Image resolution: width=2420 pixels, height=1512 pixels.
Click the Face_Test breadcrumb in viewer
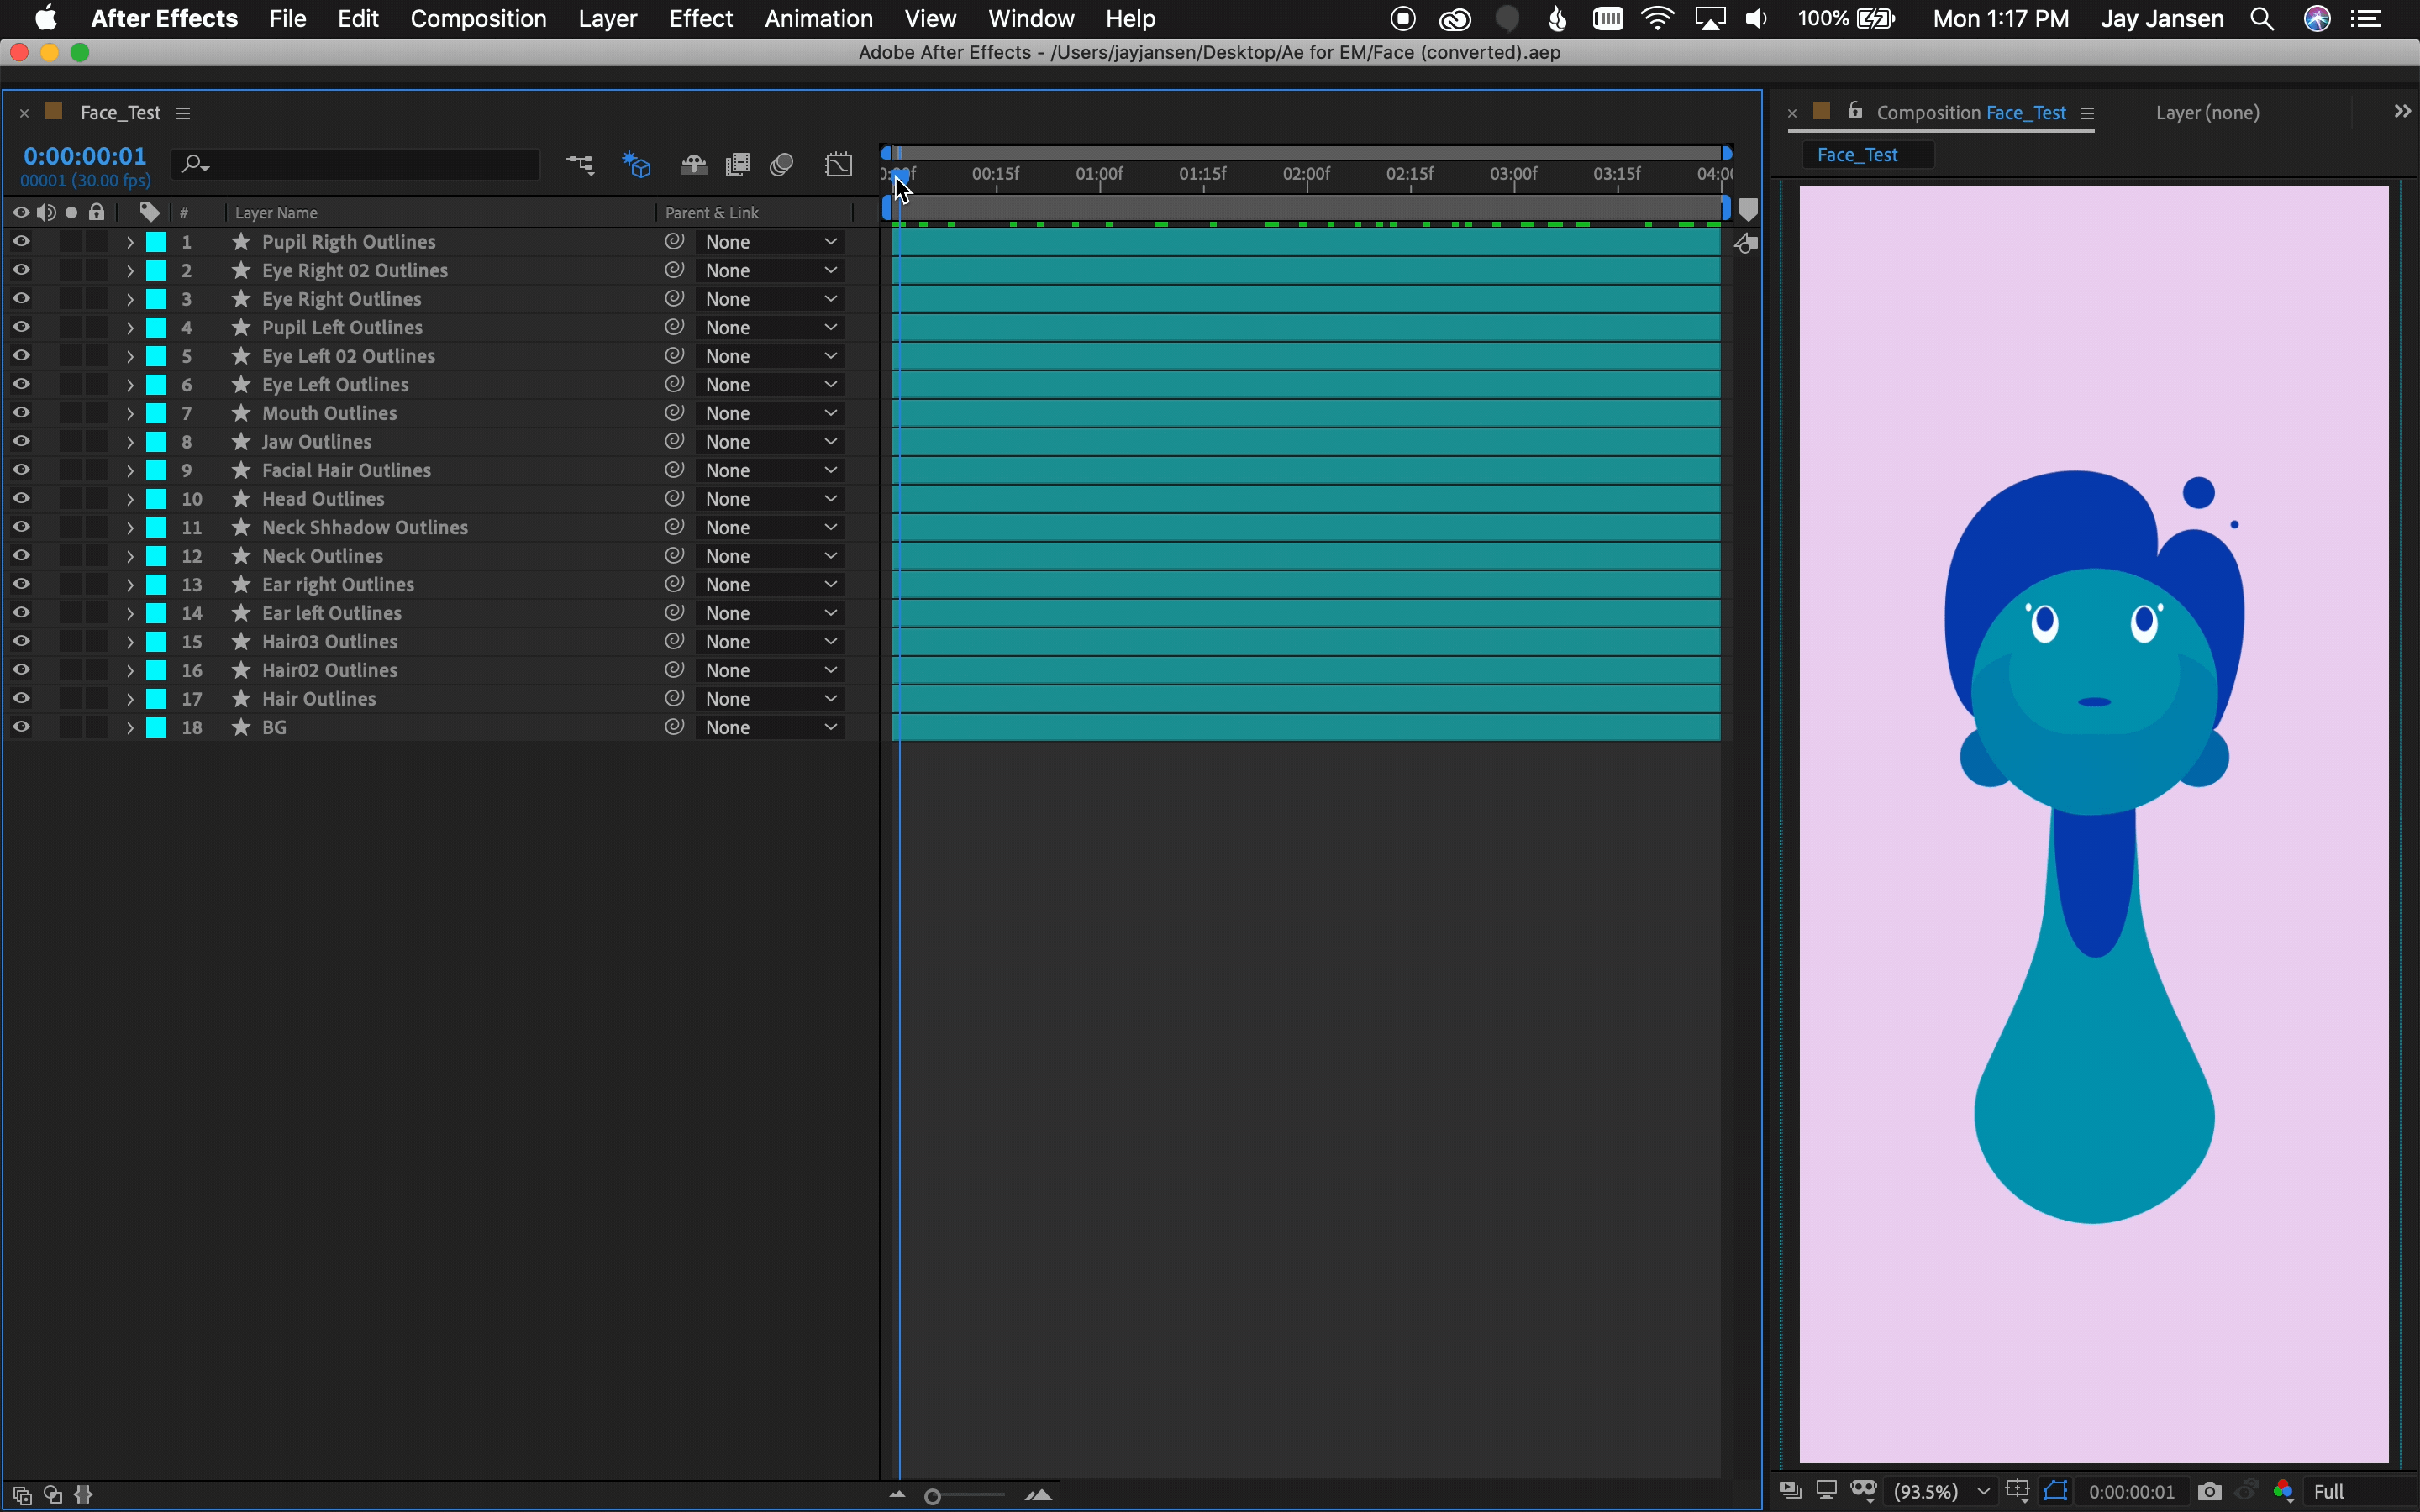click(x=1857, y=155)
